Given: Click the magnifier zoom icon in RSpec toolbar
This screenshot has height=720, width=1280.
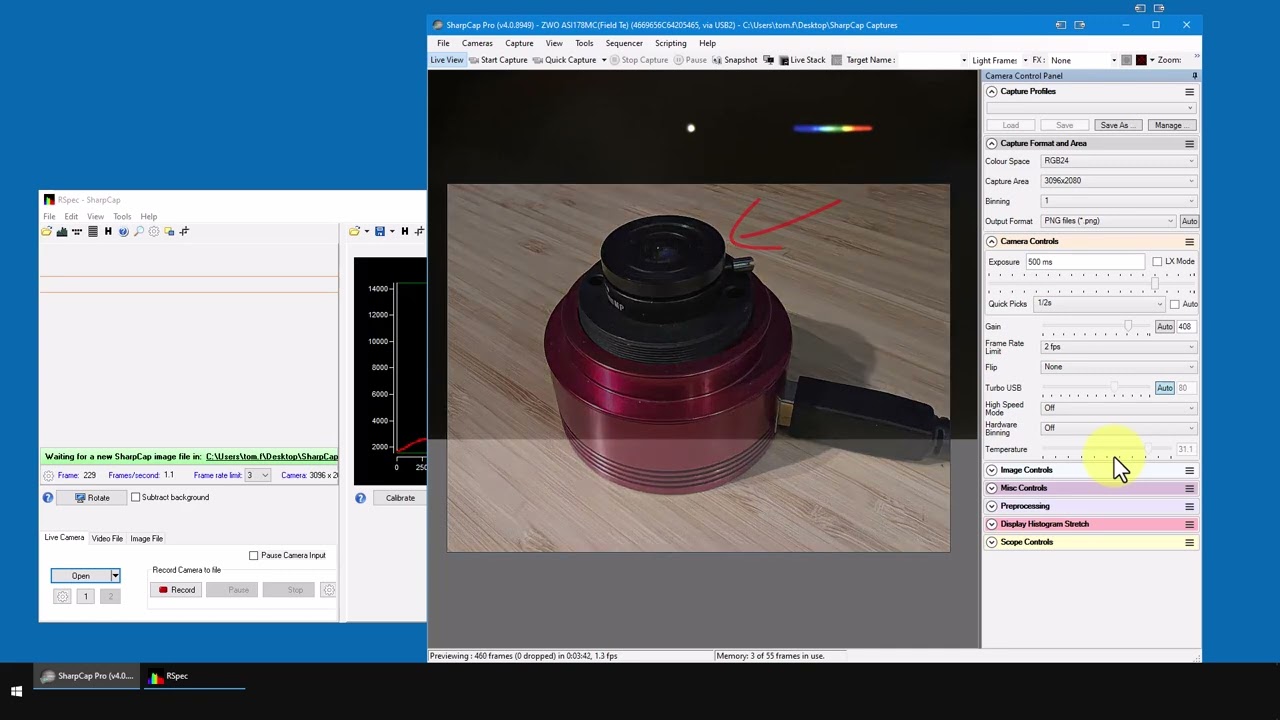Looking at the screenshot, I should click(x=139, y=231).
